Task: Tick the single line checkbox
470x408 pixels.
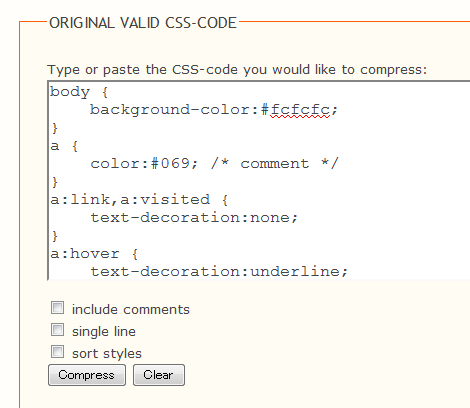Action: (x=57, y=330)
